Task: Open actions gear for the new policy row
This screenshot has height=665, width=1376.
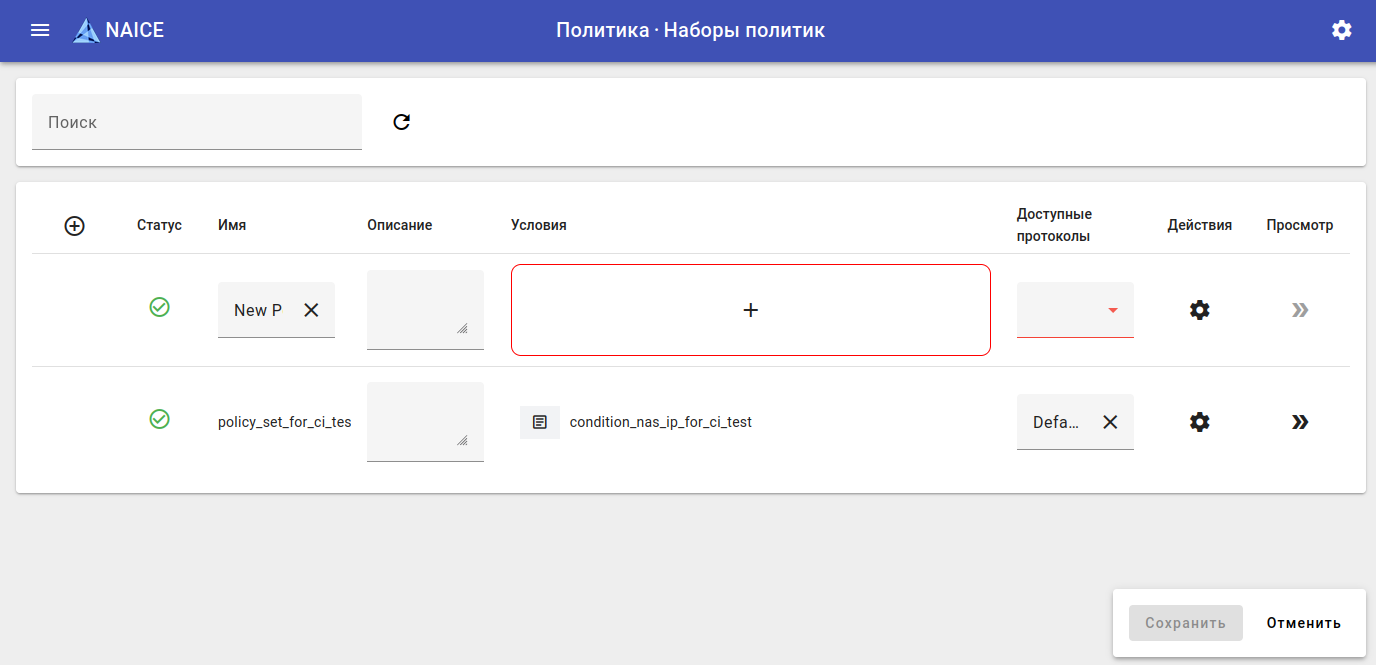Action: pos(1199,310)
